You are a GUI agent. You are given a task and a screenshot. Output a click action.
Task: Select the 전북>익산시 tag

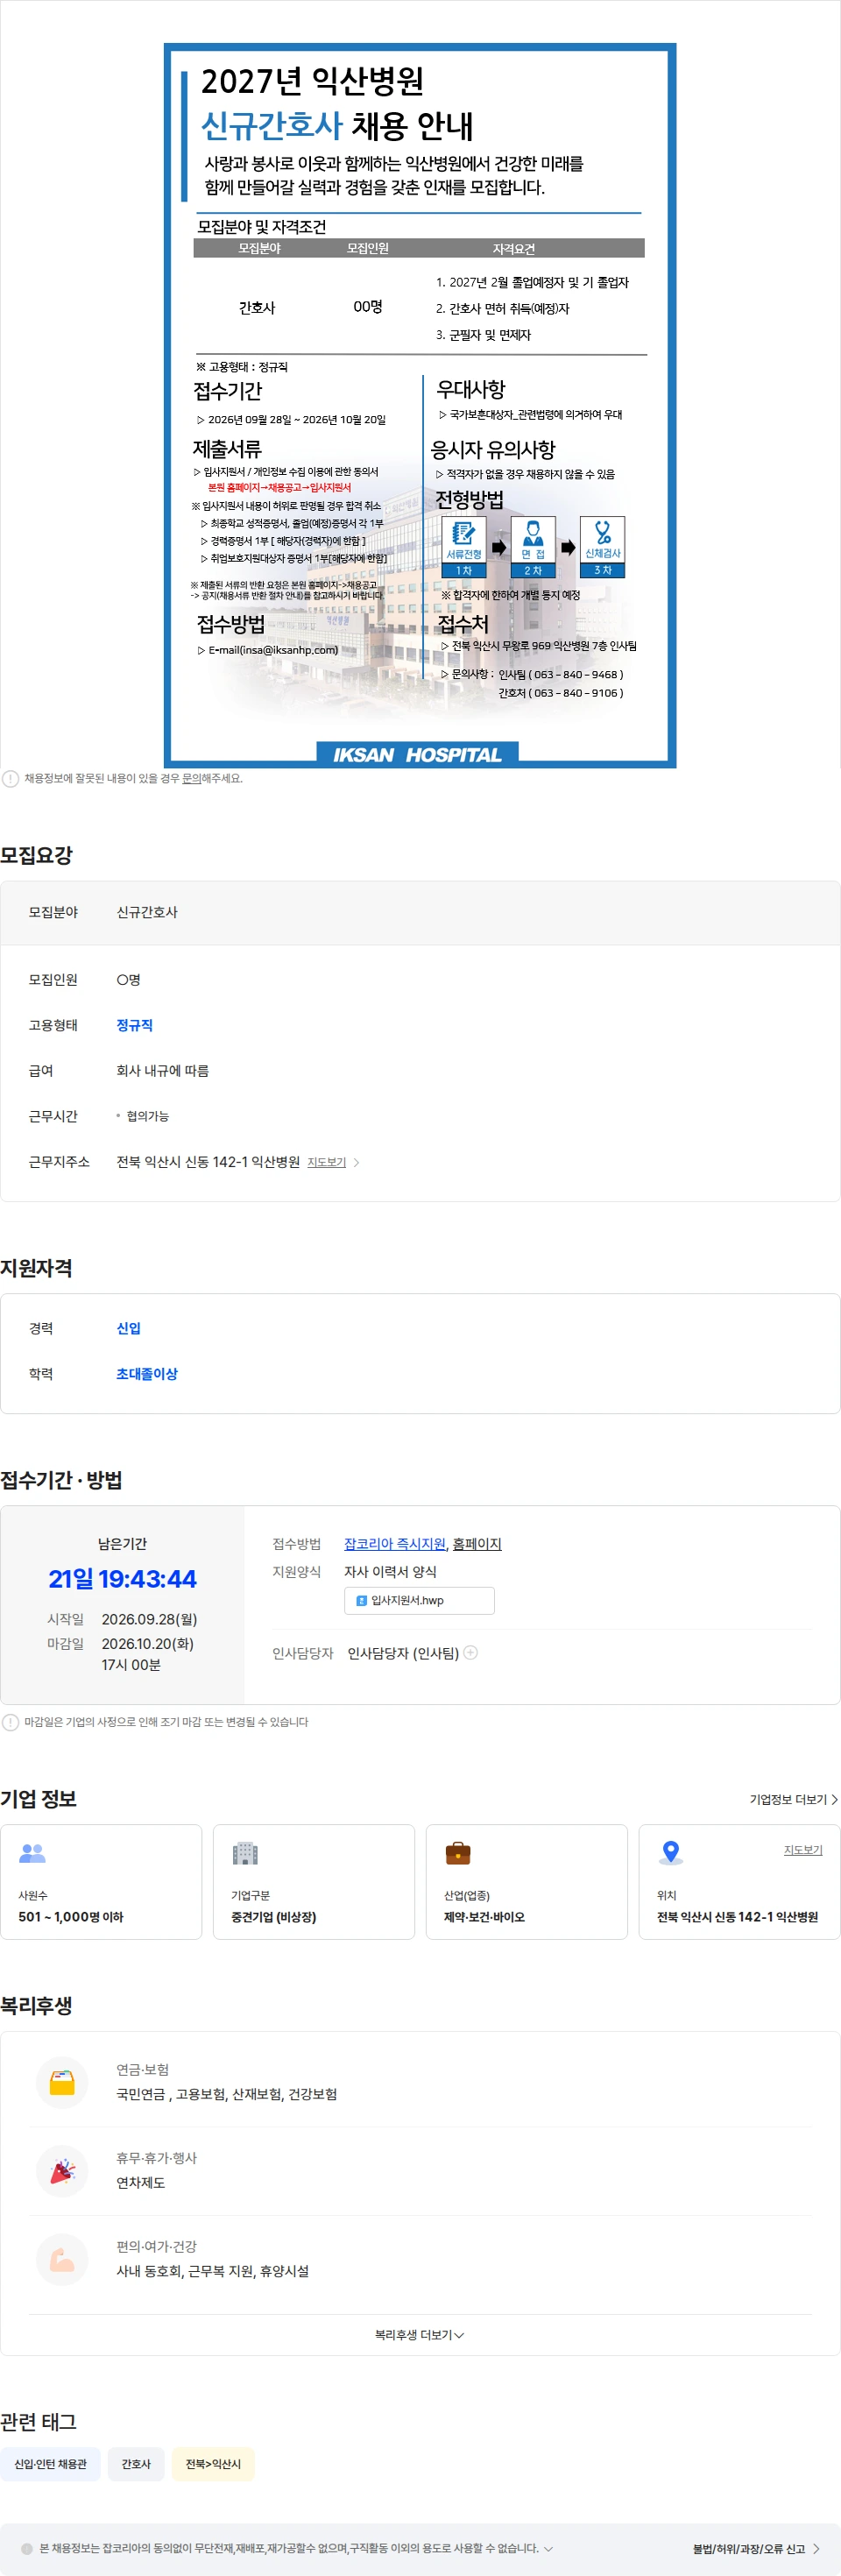pos(213,2464)
